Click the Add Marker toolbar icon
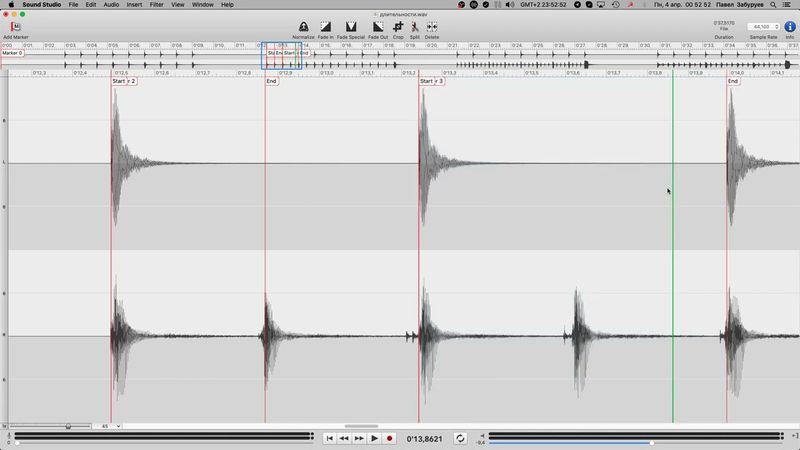The height and width of the screenshot is (450, 800). 15,27
